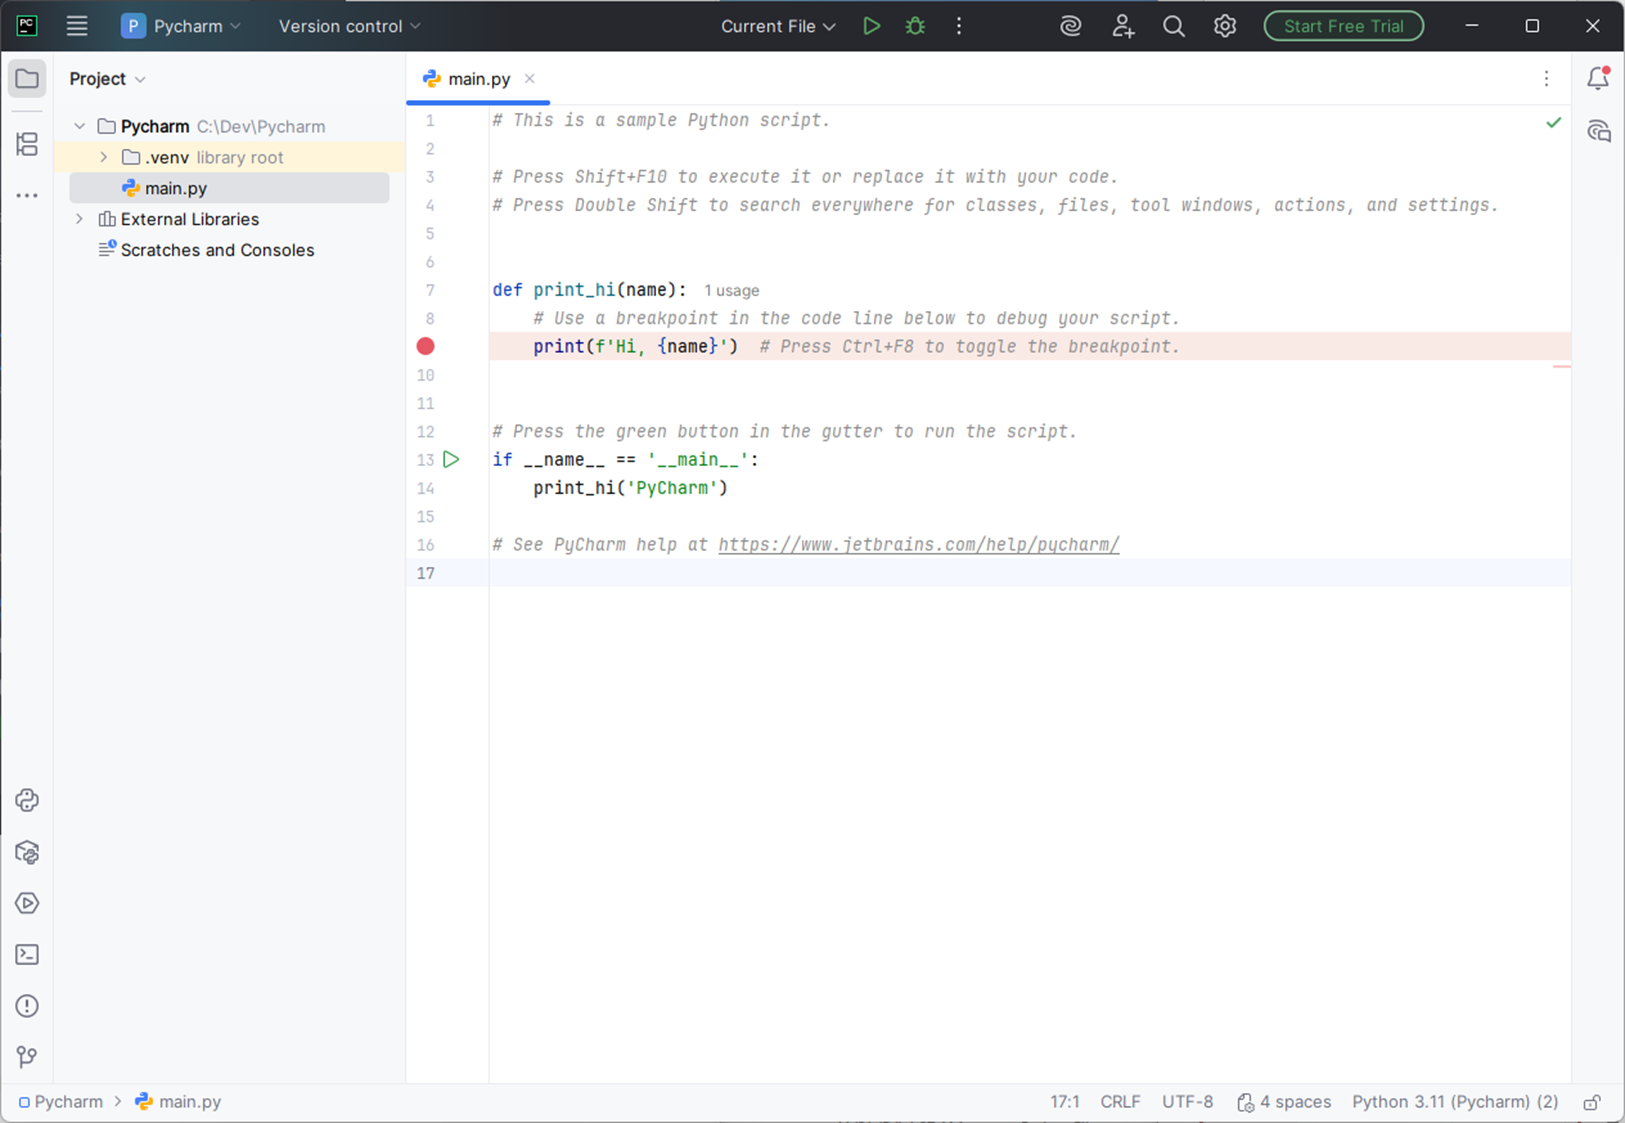Click the red error stripe marker on scrollbar
Image resolution: width=1625 pixels, height=1123 pixels.
1561,367
